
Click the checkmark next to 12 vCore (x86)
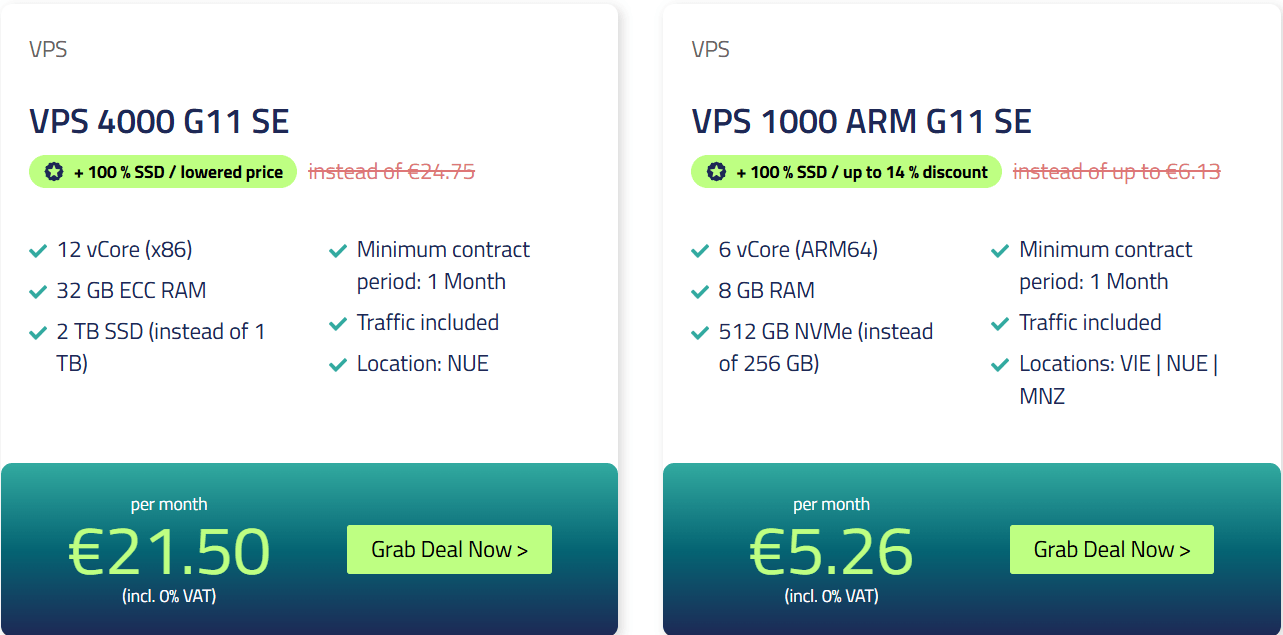[38, 251]
